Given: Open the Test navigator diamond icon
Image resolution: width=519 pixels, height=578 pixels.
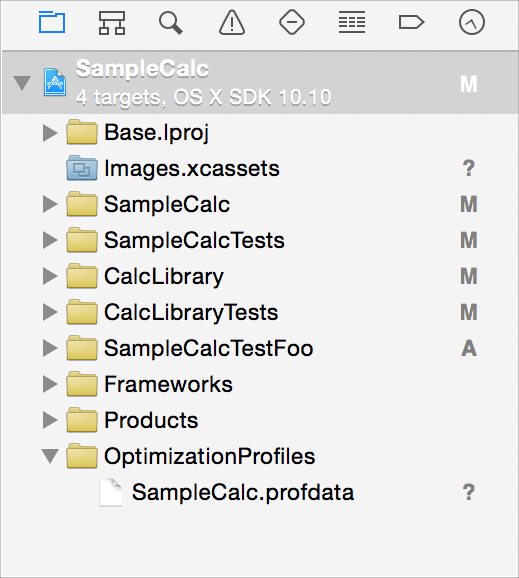Looking at the screenshot, I should point(292,22).
